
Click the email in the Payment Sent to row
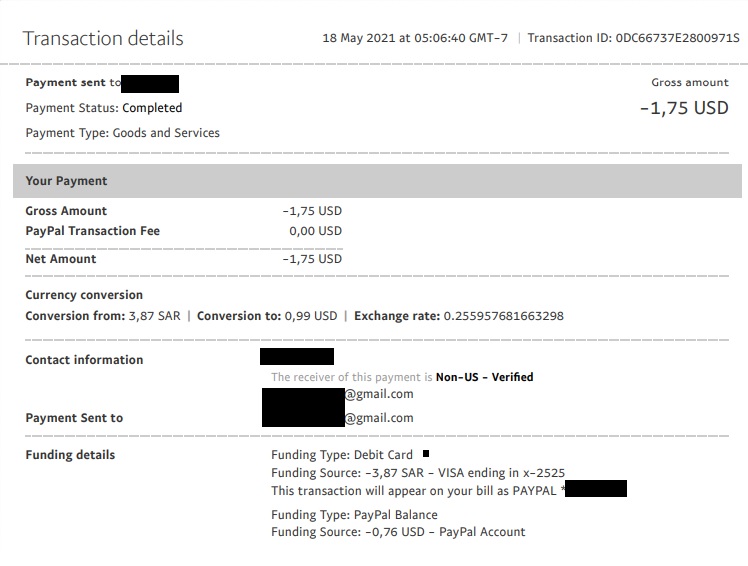(x=338, y=418)
